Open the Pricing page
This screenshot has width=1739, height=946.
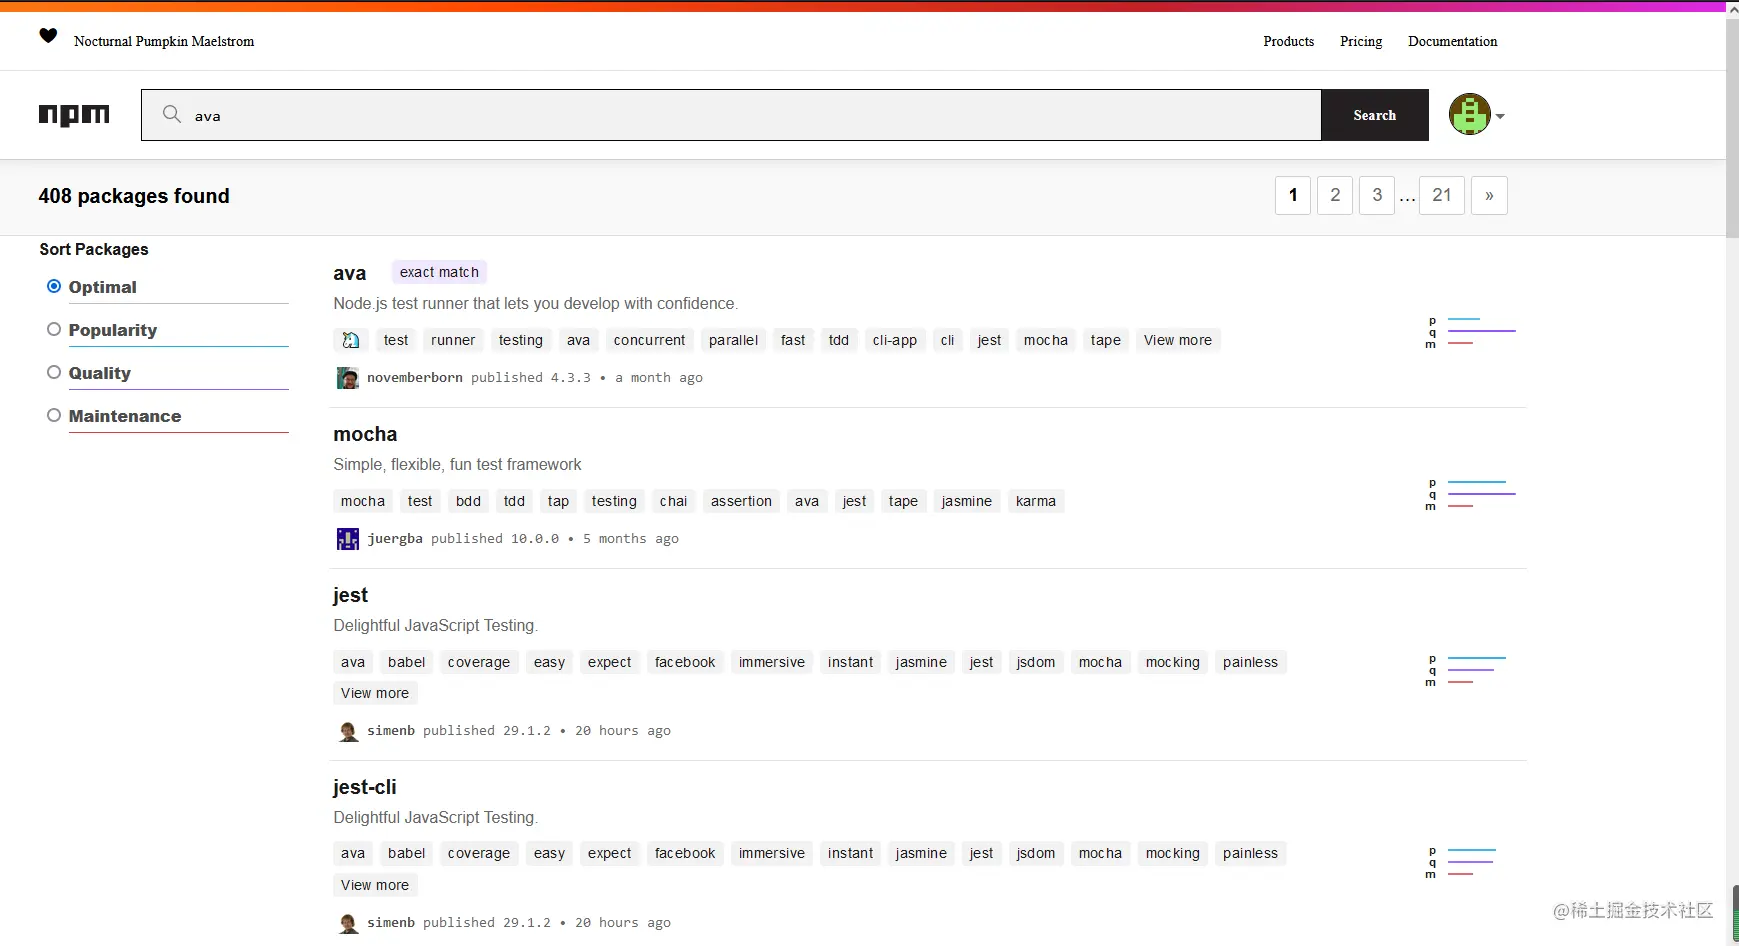(1361, 41)
